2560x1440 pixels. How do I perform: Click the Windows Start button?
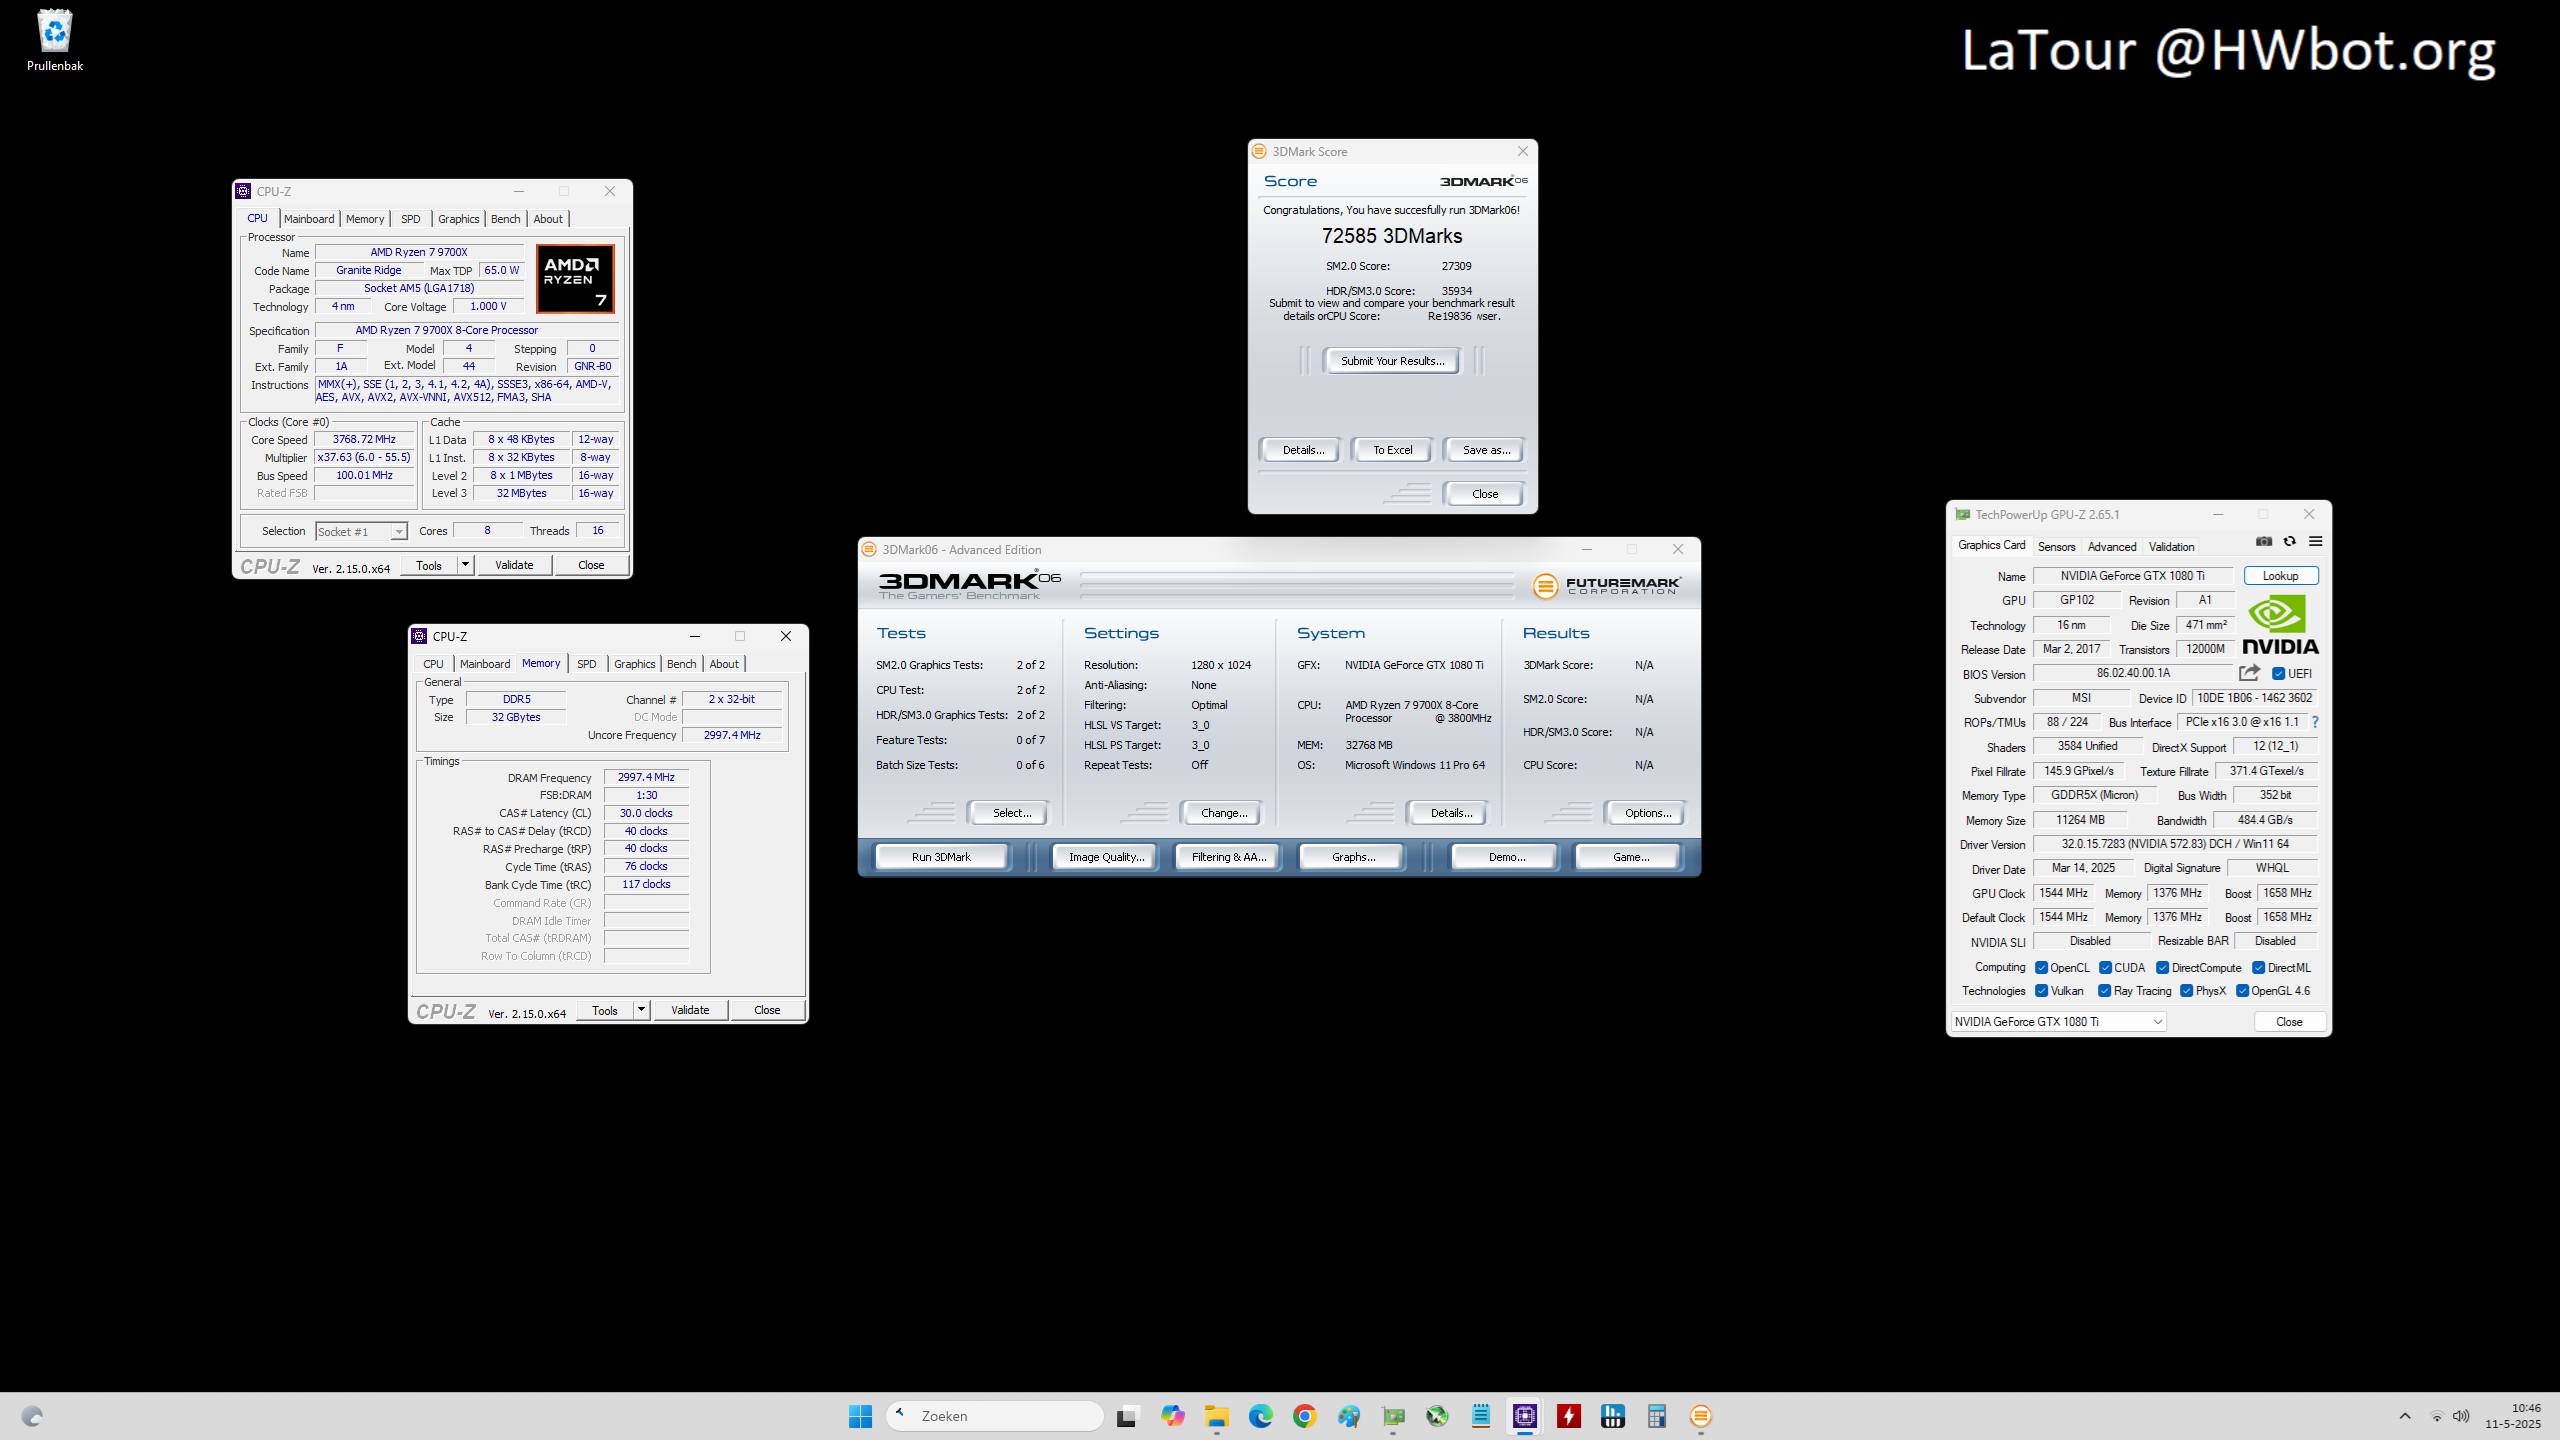point(860,1416)
